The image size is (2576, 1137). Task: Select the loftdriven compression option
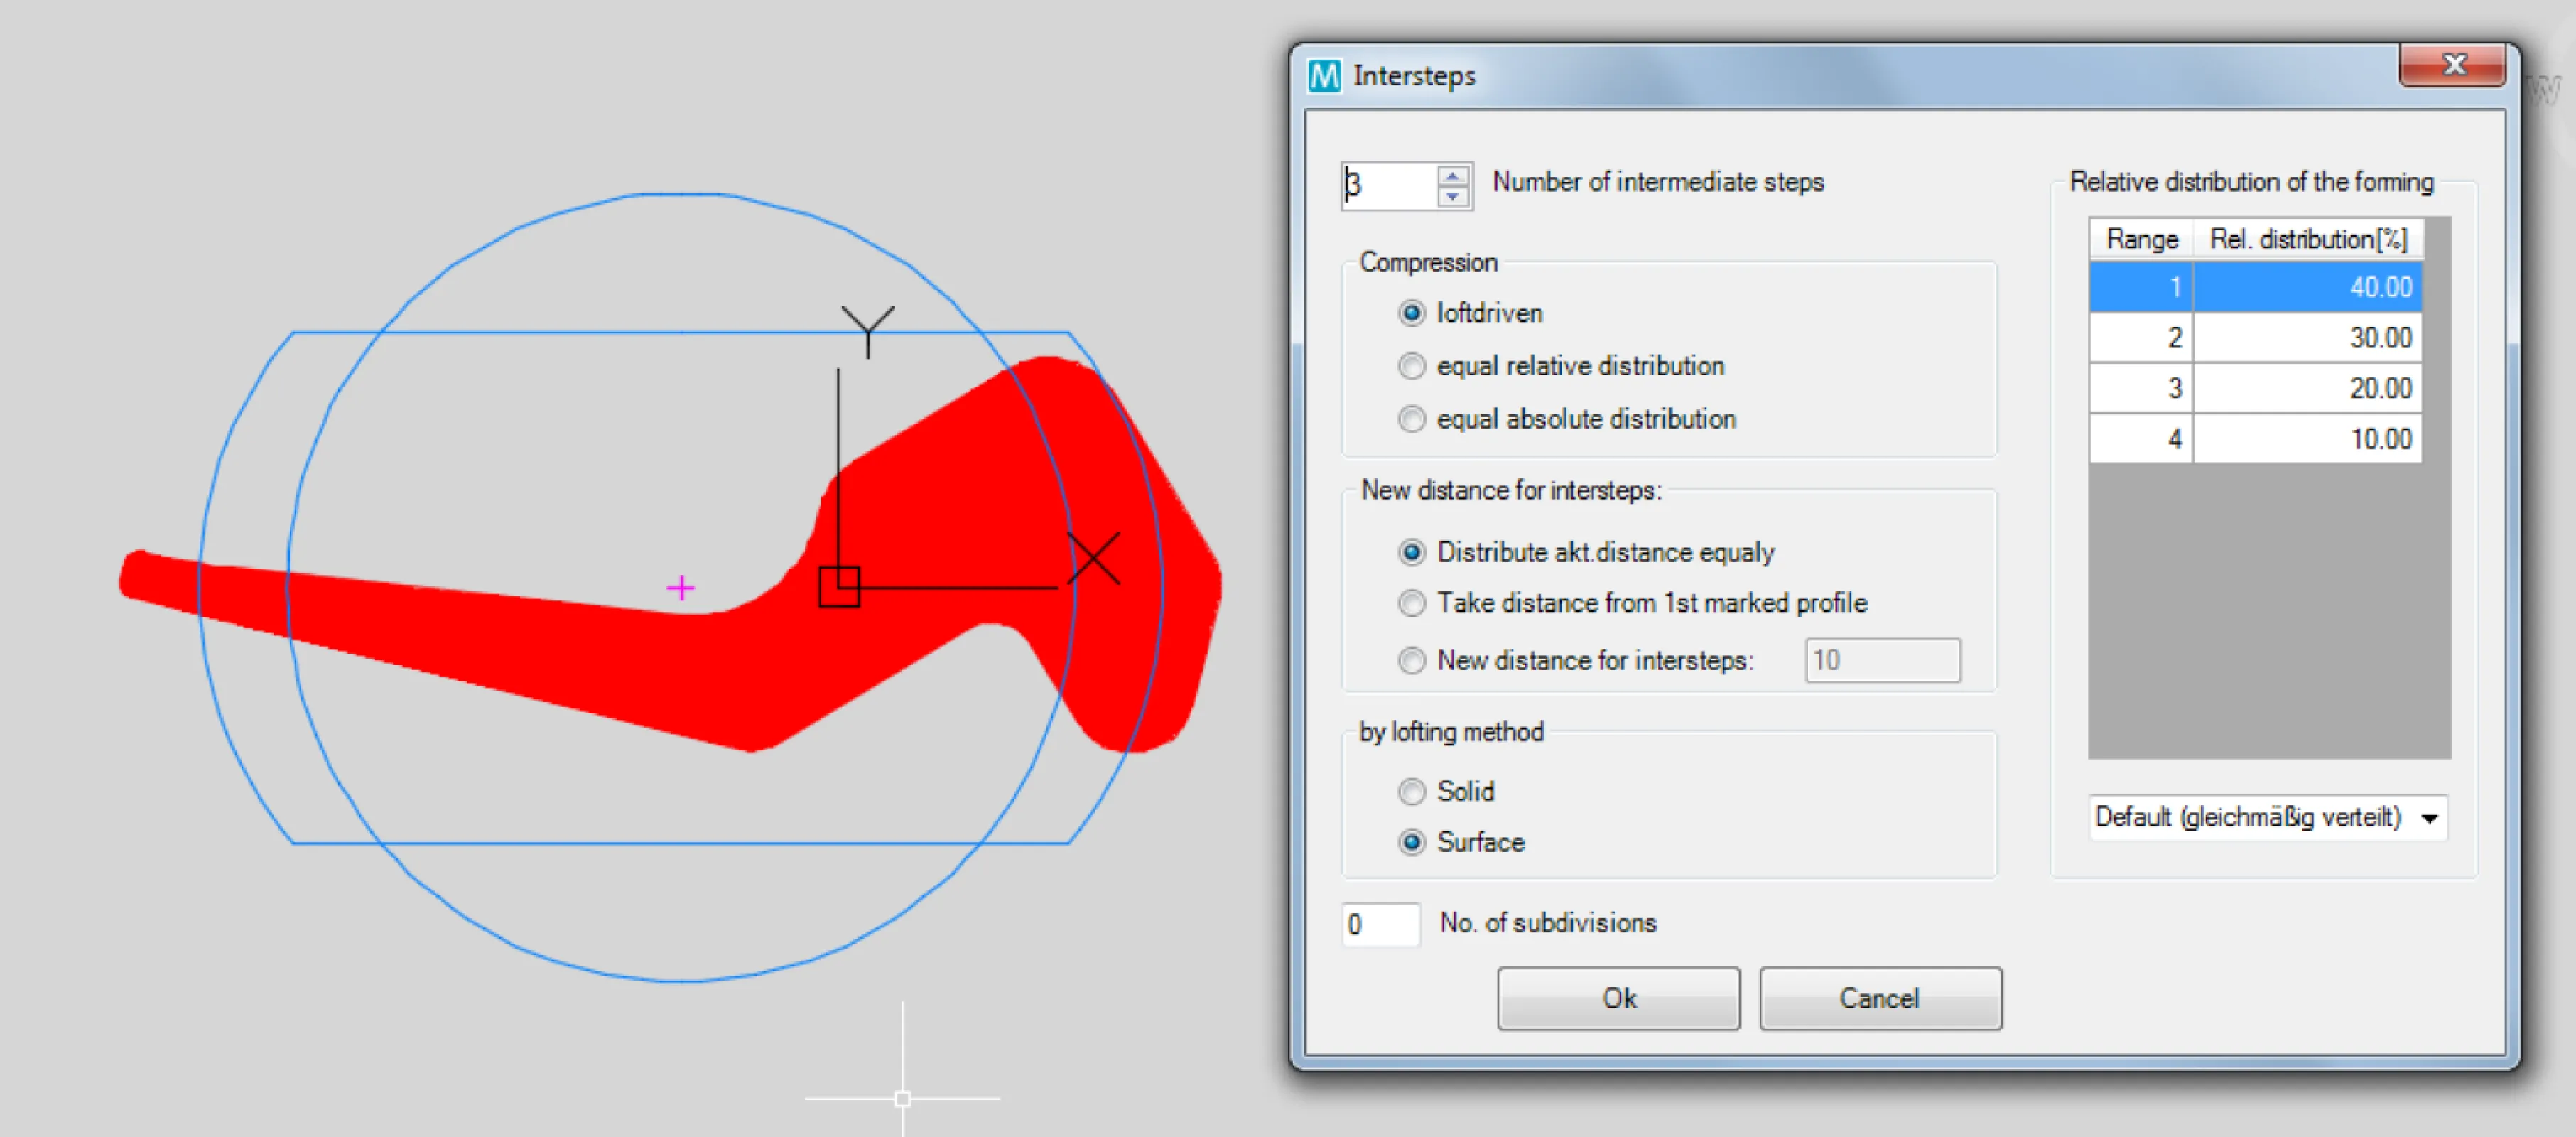(1411, 313)
